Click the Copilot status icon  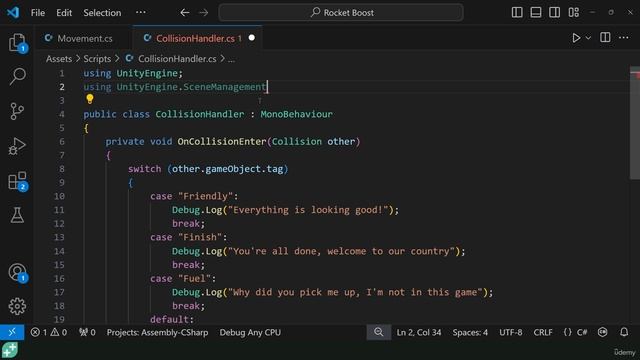coord(602,332)
